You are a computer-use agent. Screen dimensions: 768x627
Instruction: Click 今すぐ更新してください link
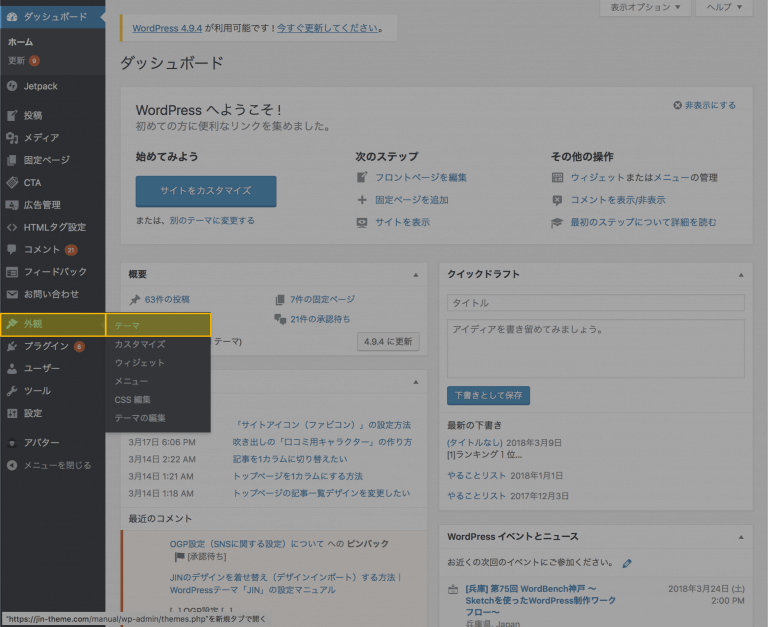[328, 28]
